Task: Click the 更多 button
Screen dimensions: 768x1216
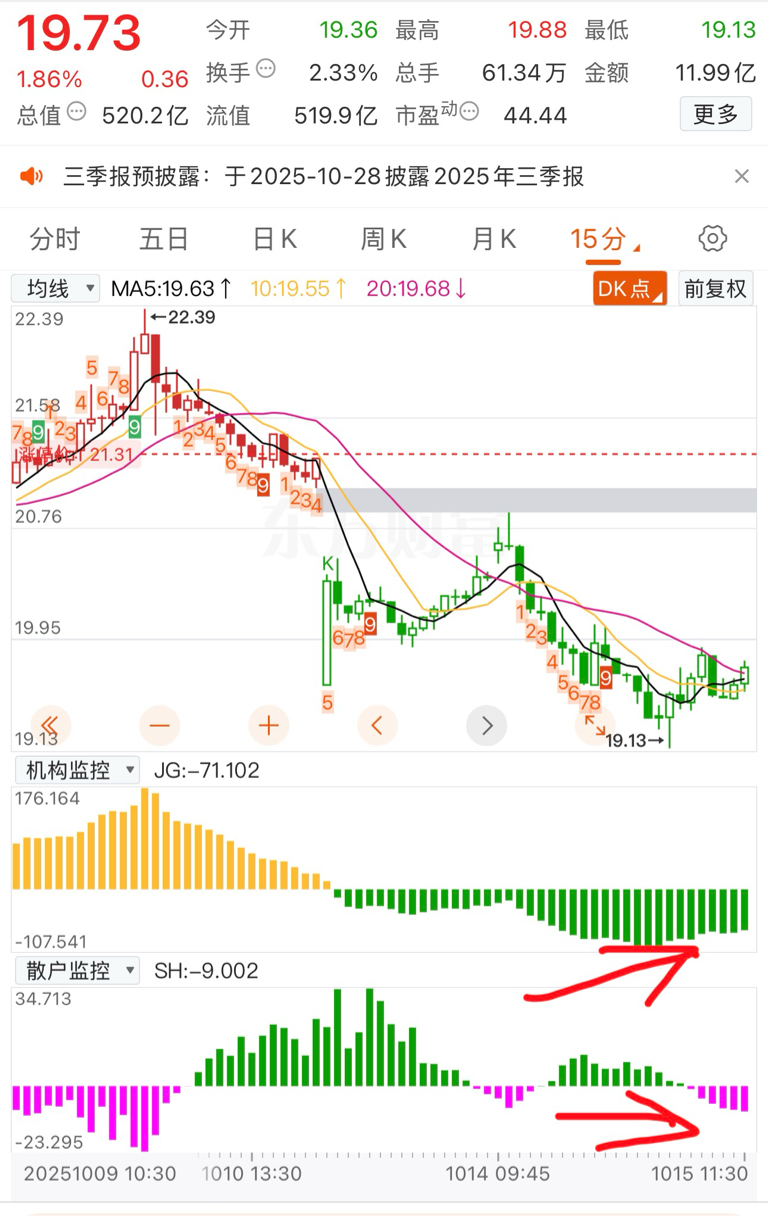Action: (715, 114)
